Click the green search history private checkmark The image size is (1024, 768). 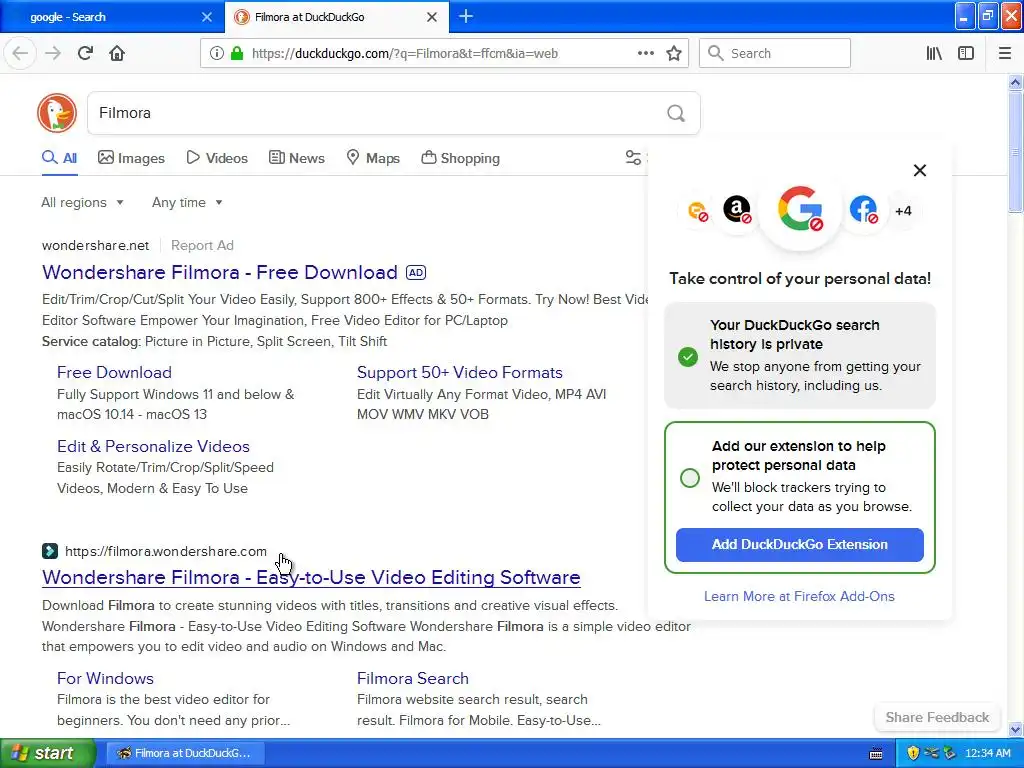pos(688,357)
